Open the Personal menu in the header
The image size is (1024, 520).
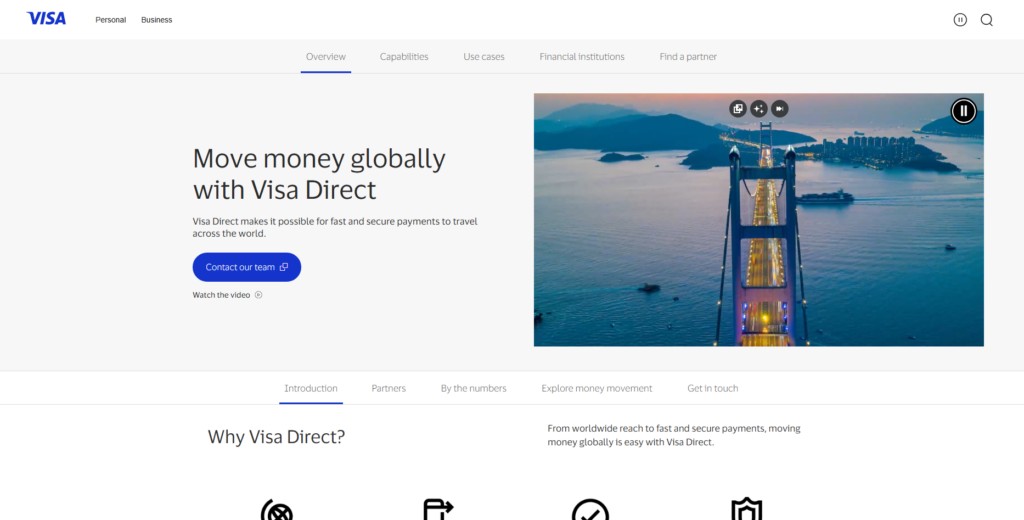point(110,20)
